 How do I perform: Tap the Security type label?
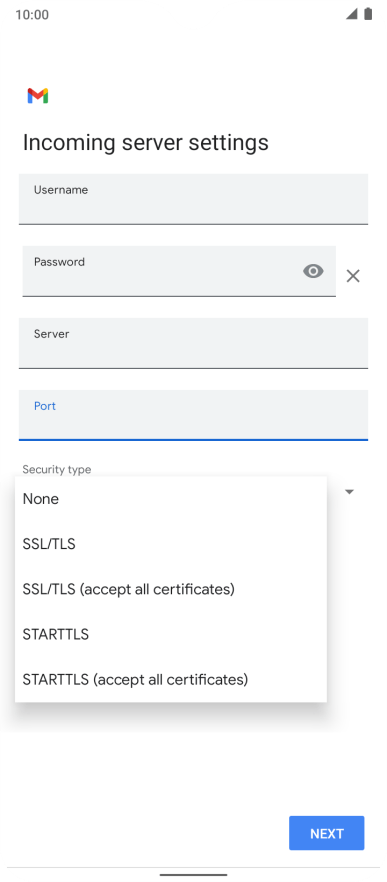(x=57, y=469)
